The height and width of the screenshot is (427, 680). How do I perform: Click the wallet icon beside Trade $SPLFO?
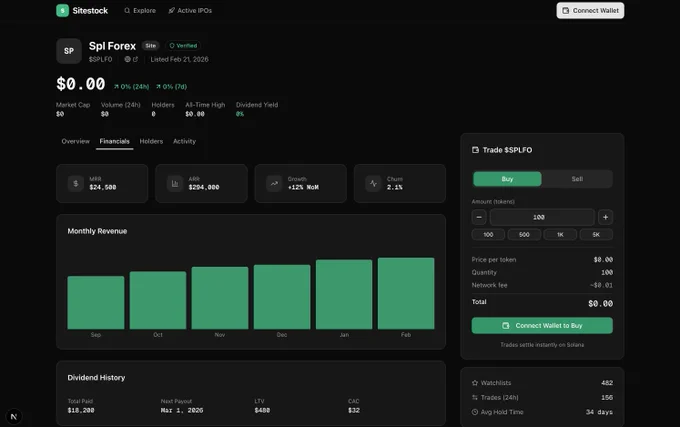(x=475, y=150)
